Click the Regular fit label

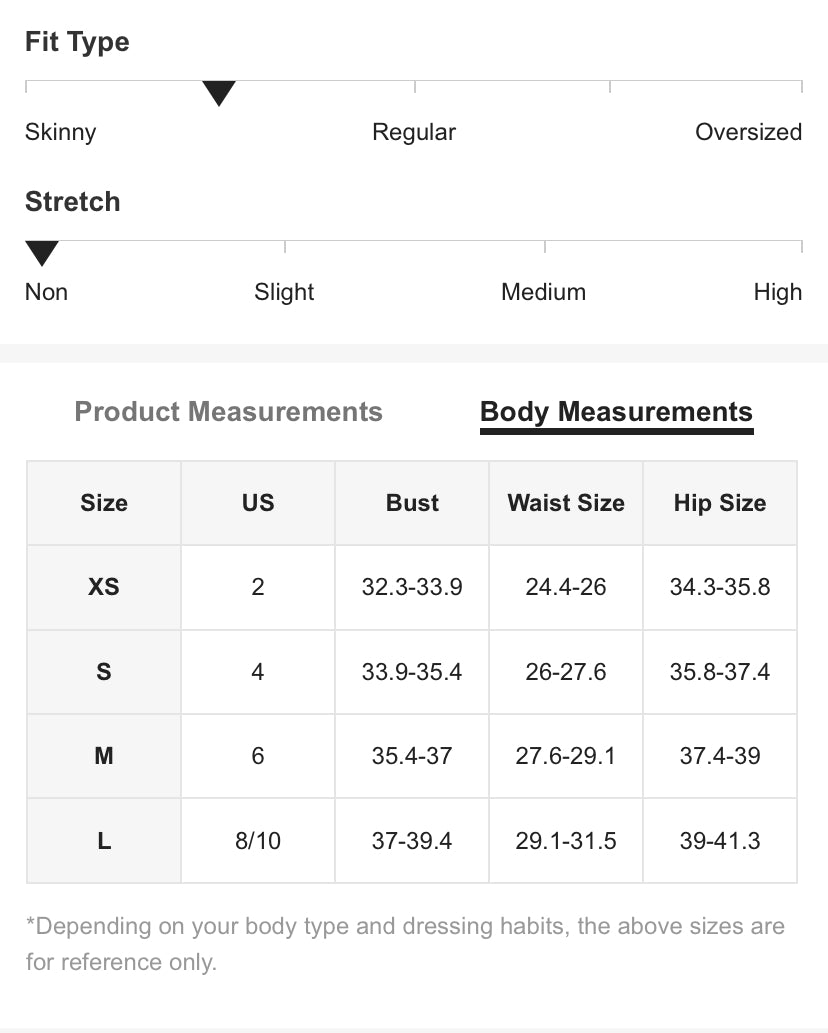(414, 132)
